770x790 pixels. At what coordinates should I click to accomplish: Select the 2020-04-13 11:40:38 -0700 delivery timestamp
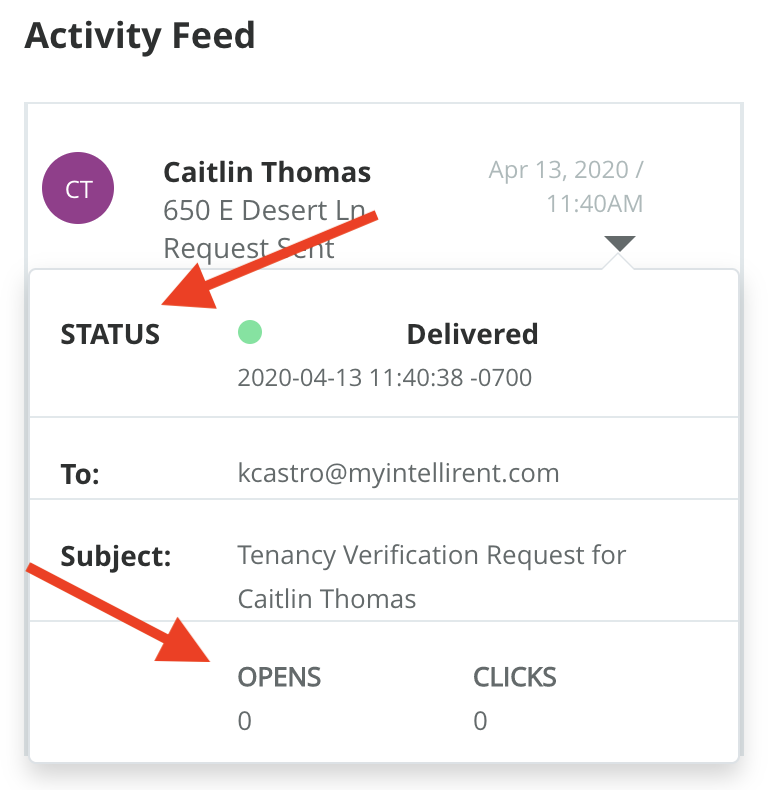pyautogui.click(x=384, y=378)
